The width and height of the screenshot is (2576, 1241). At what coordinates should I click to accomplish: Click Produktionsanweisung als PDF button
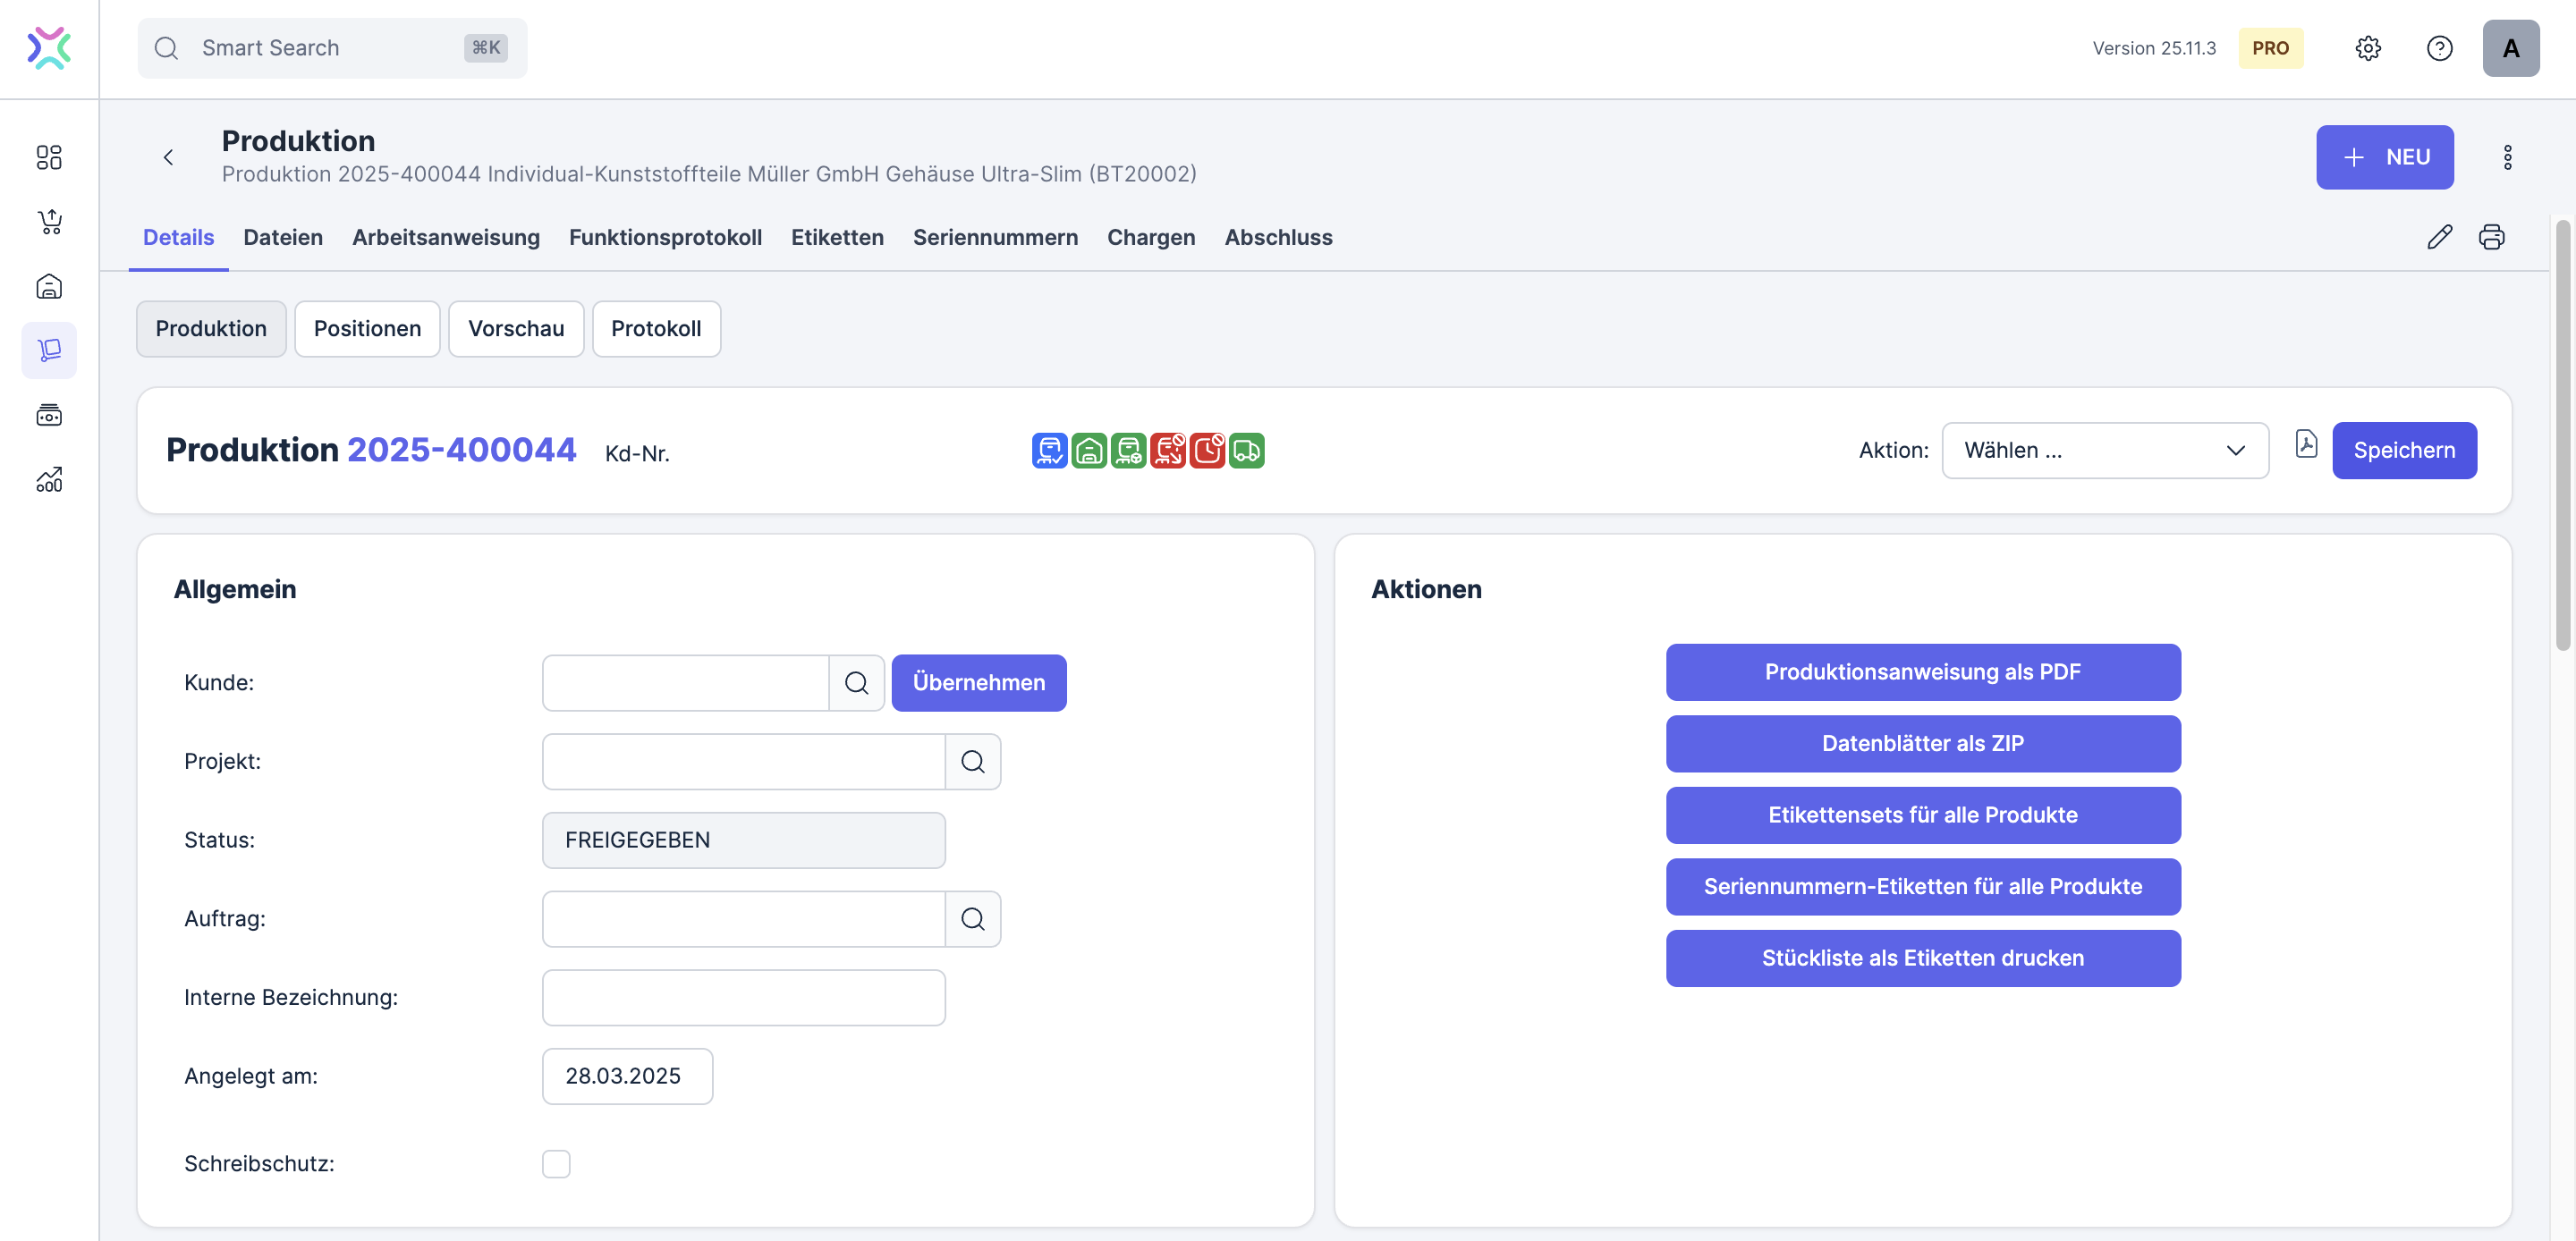[1922, 672]
